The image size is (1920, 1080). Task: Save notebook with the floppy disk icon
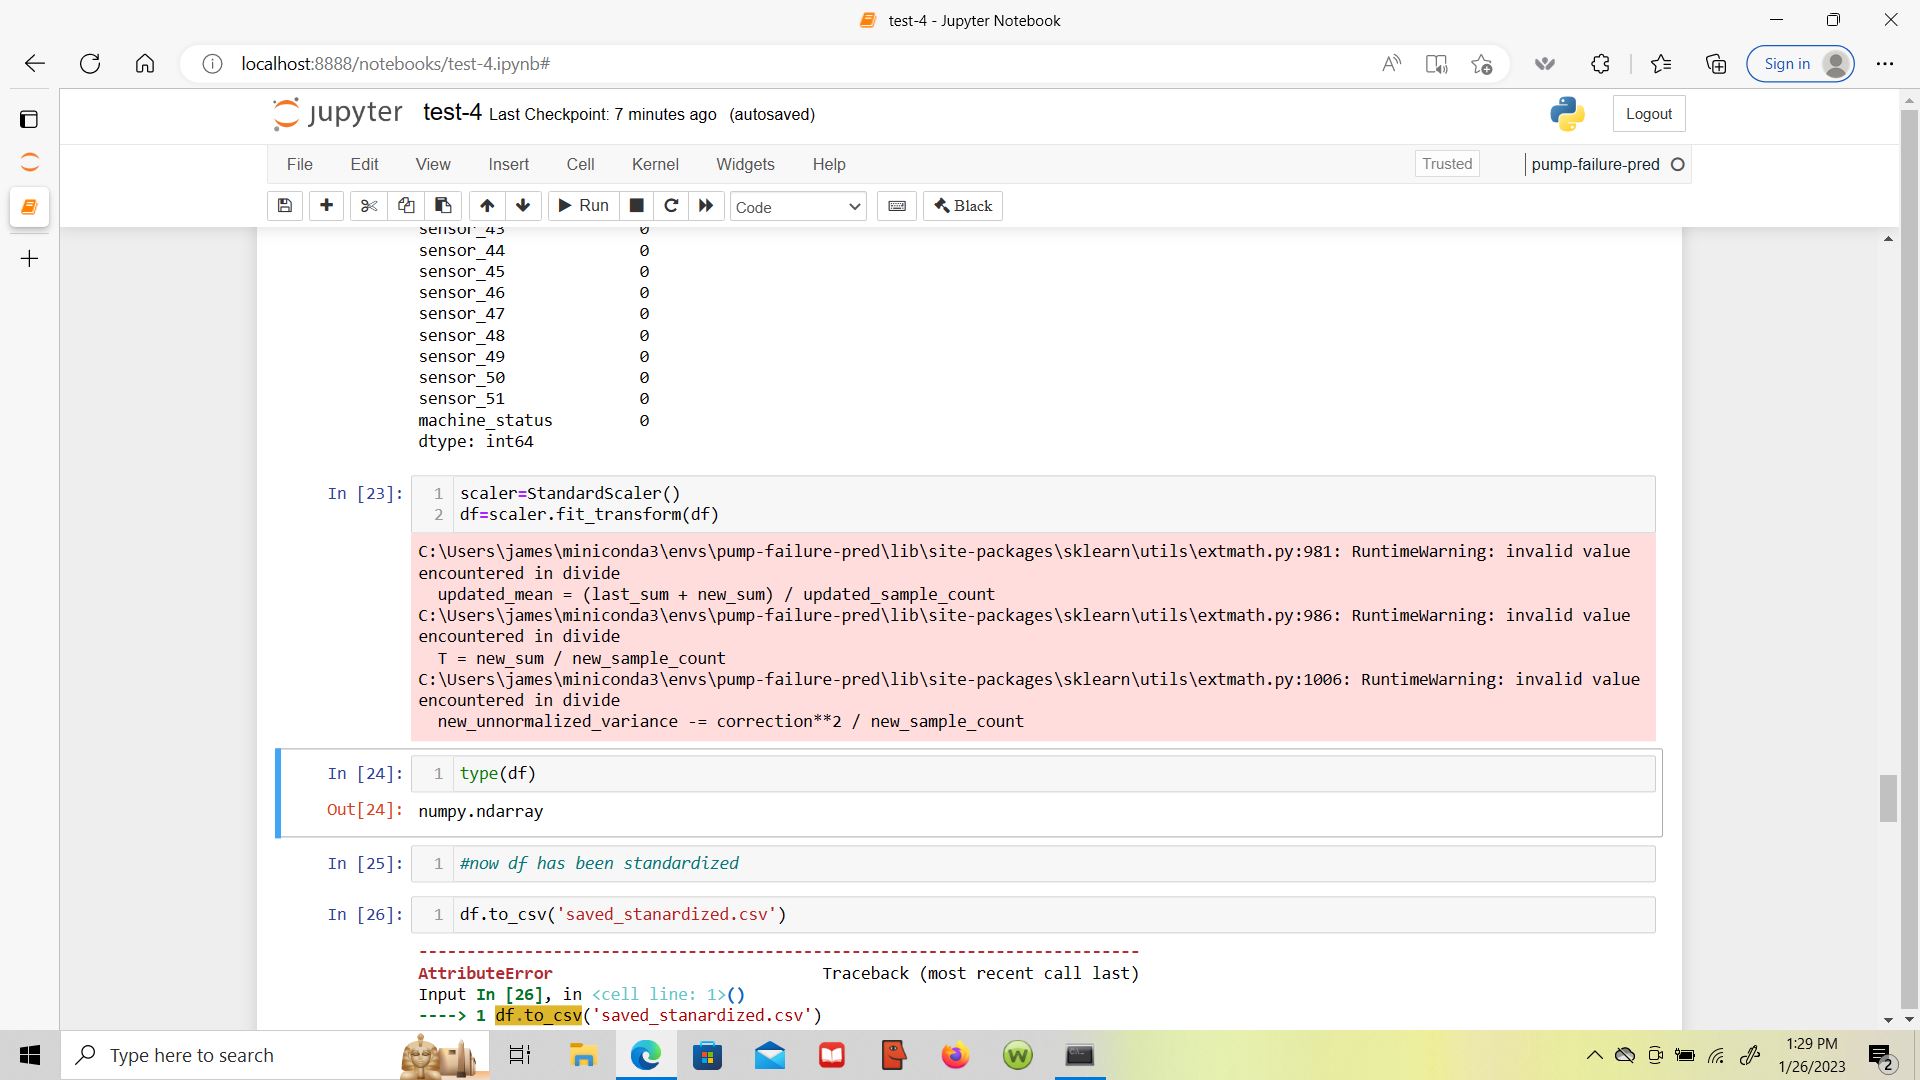click(285, 206)
